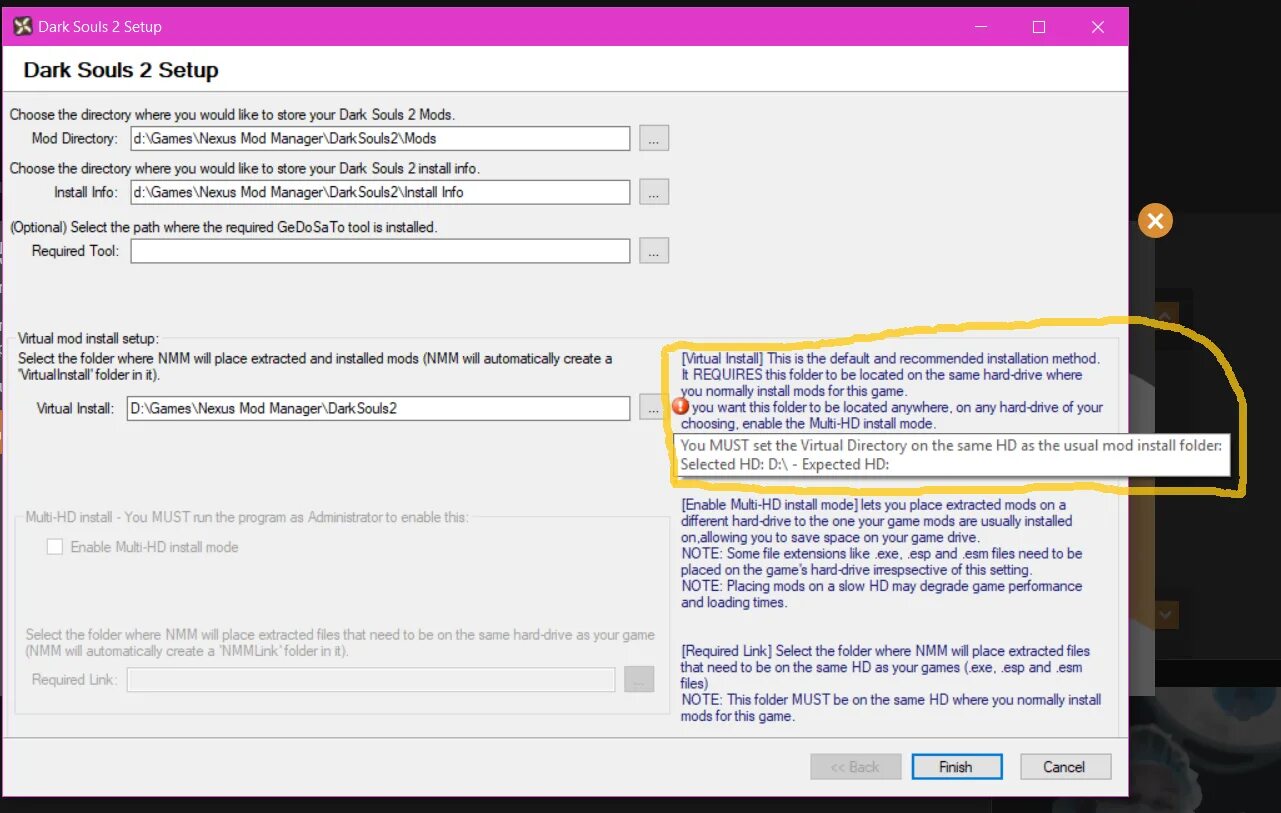
Task: Click the '(Optional) Select the path' GeDoSaTo text
Action: click(224, 228)
